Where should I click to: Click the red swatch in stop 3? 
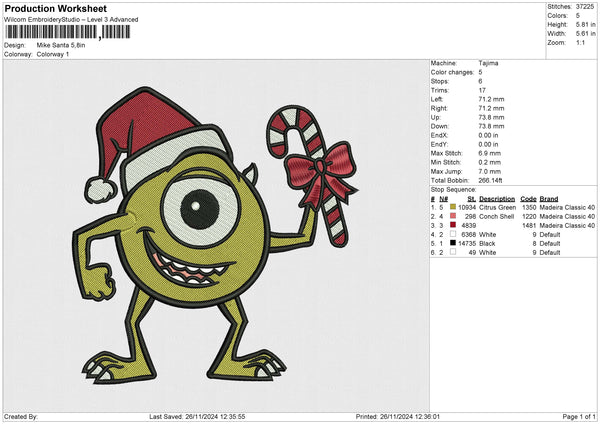453,225
